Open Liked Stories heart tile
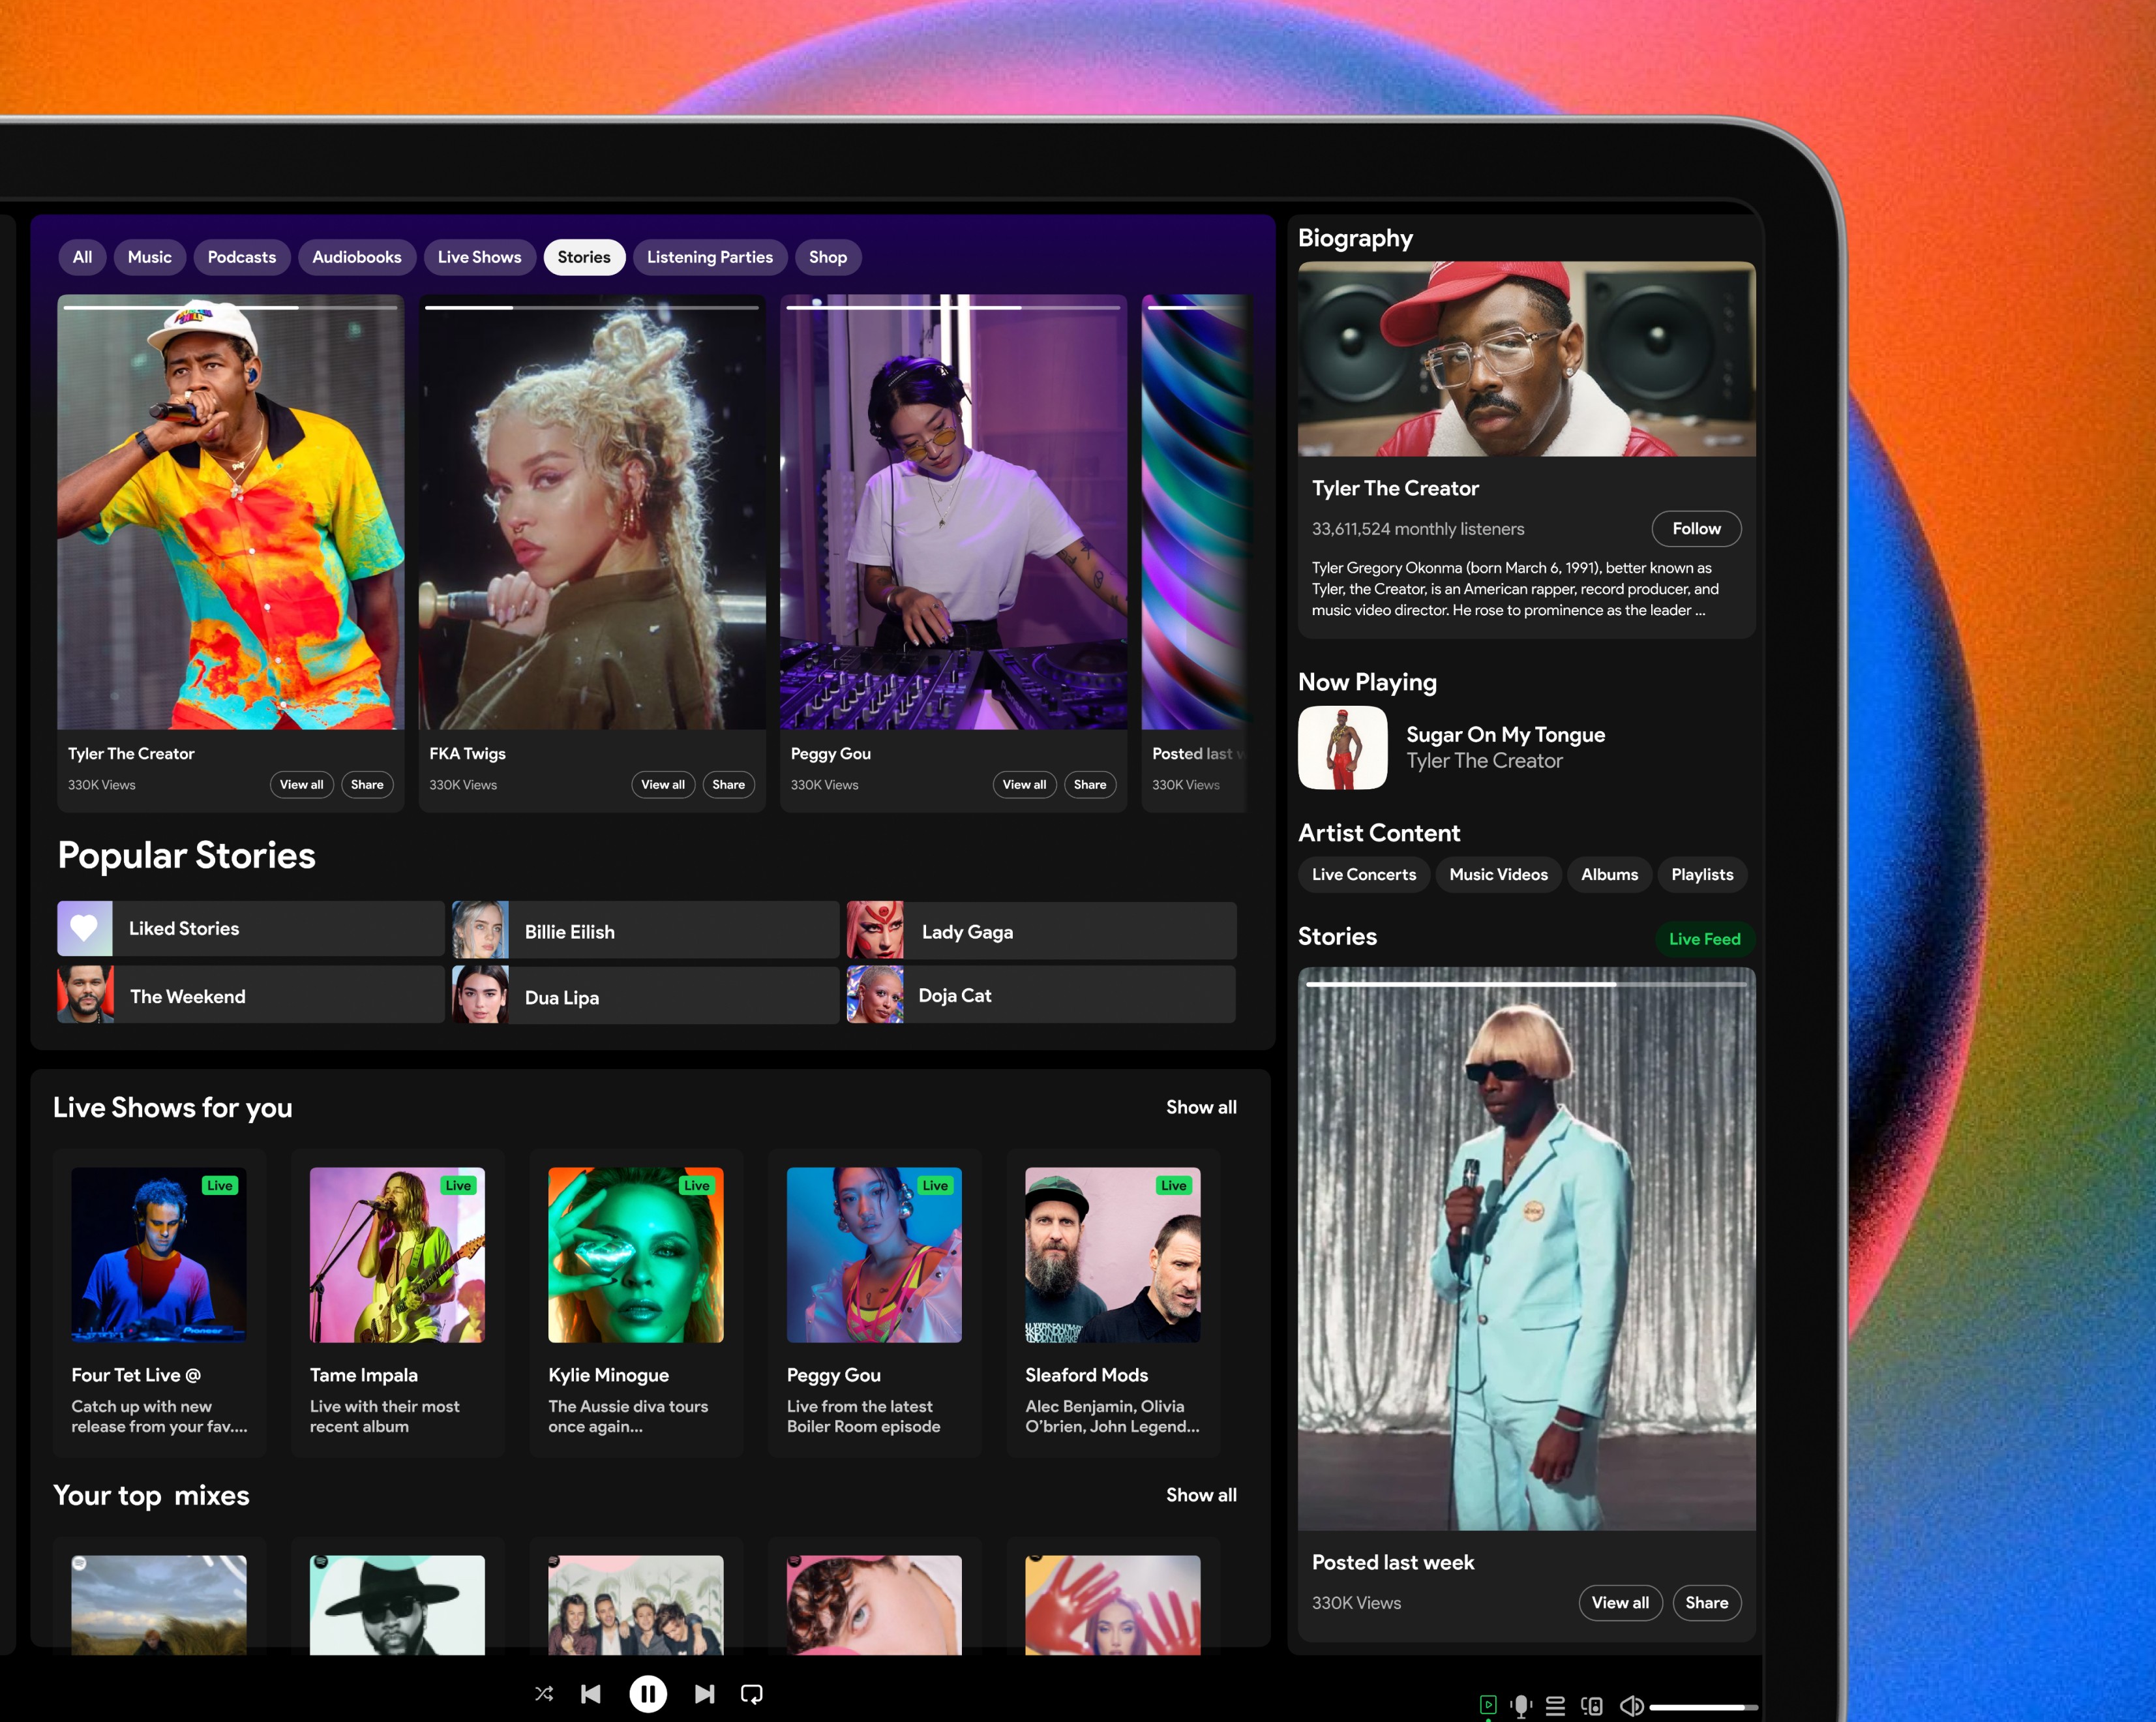 (85, 928)
